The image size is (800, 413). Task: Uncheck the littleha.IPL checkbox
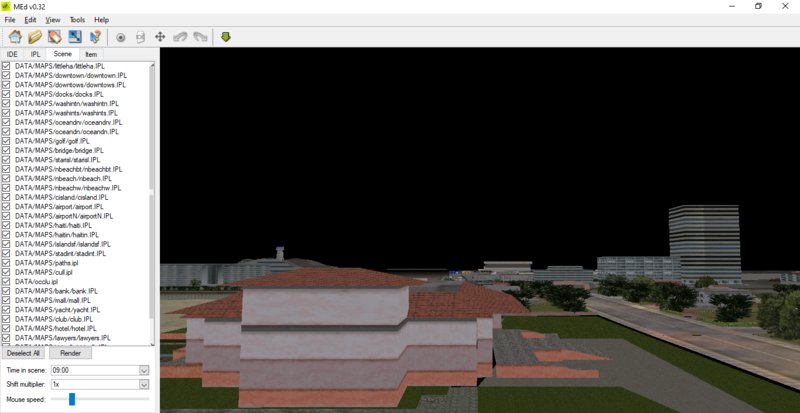pos(6,66)
